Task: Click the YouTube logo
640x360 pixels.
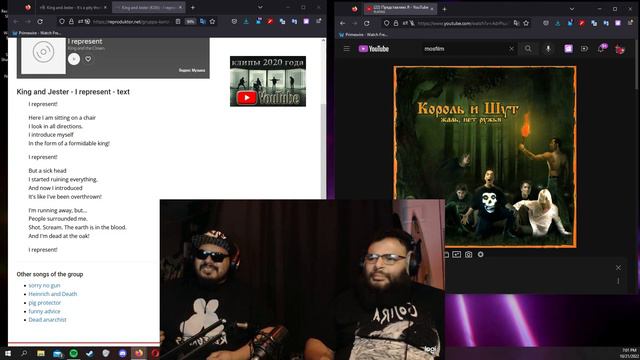Action: 373,49
